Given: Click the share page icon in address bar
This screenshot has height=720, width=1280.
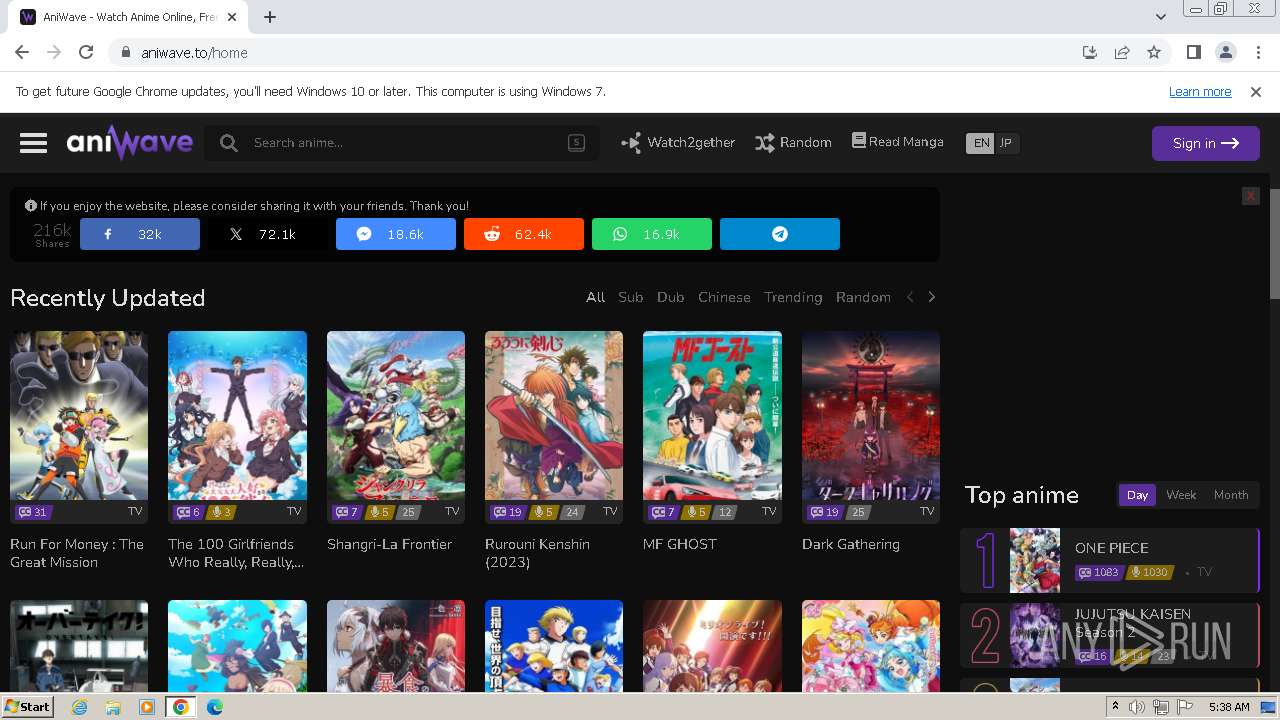Looking at the screenshot, I should tap(1122, 52).
